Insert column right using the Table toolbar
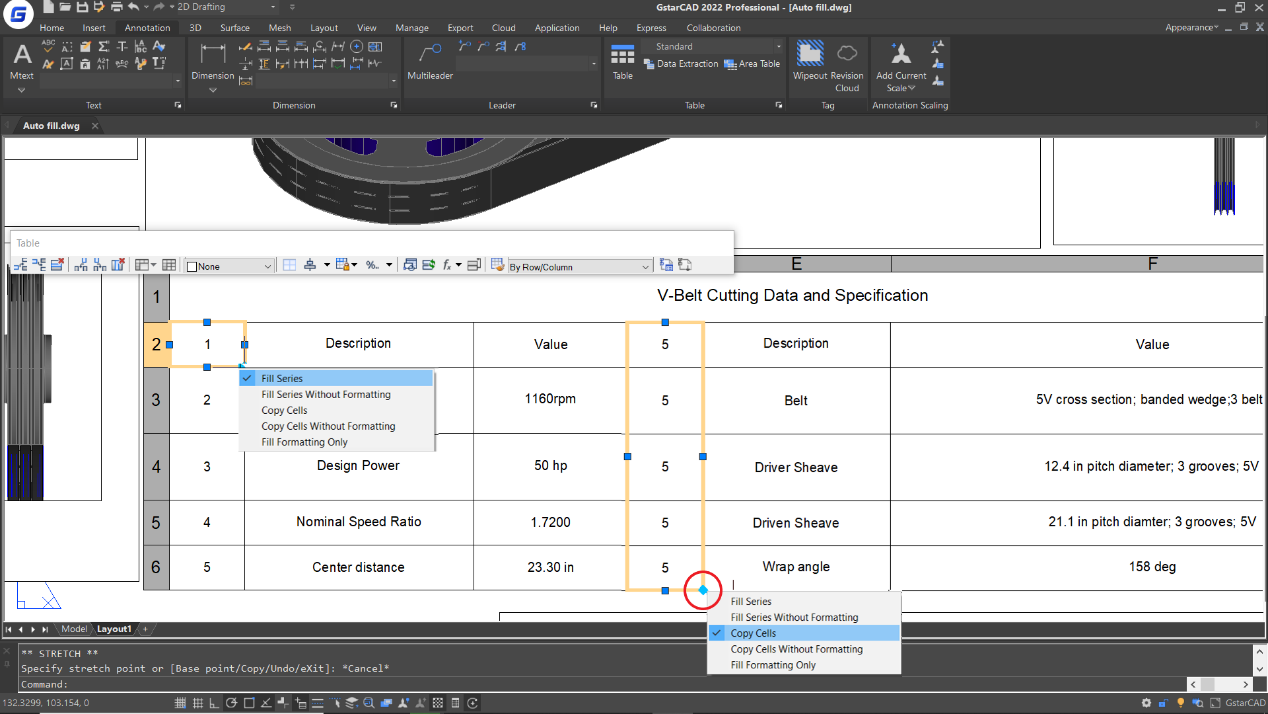 click(x=100, y=265)
